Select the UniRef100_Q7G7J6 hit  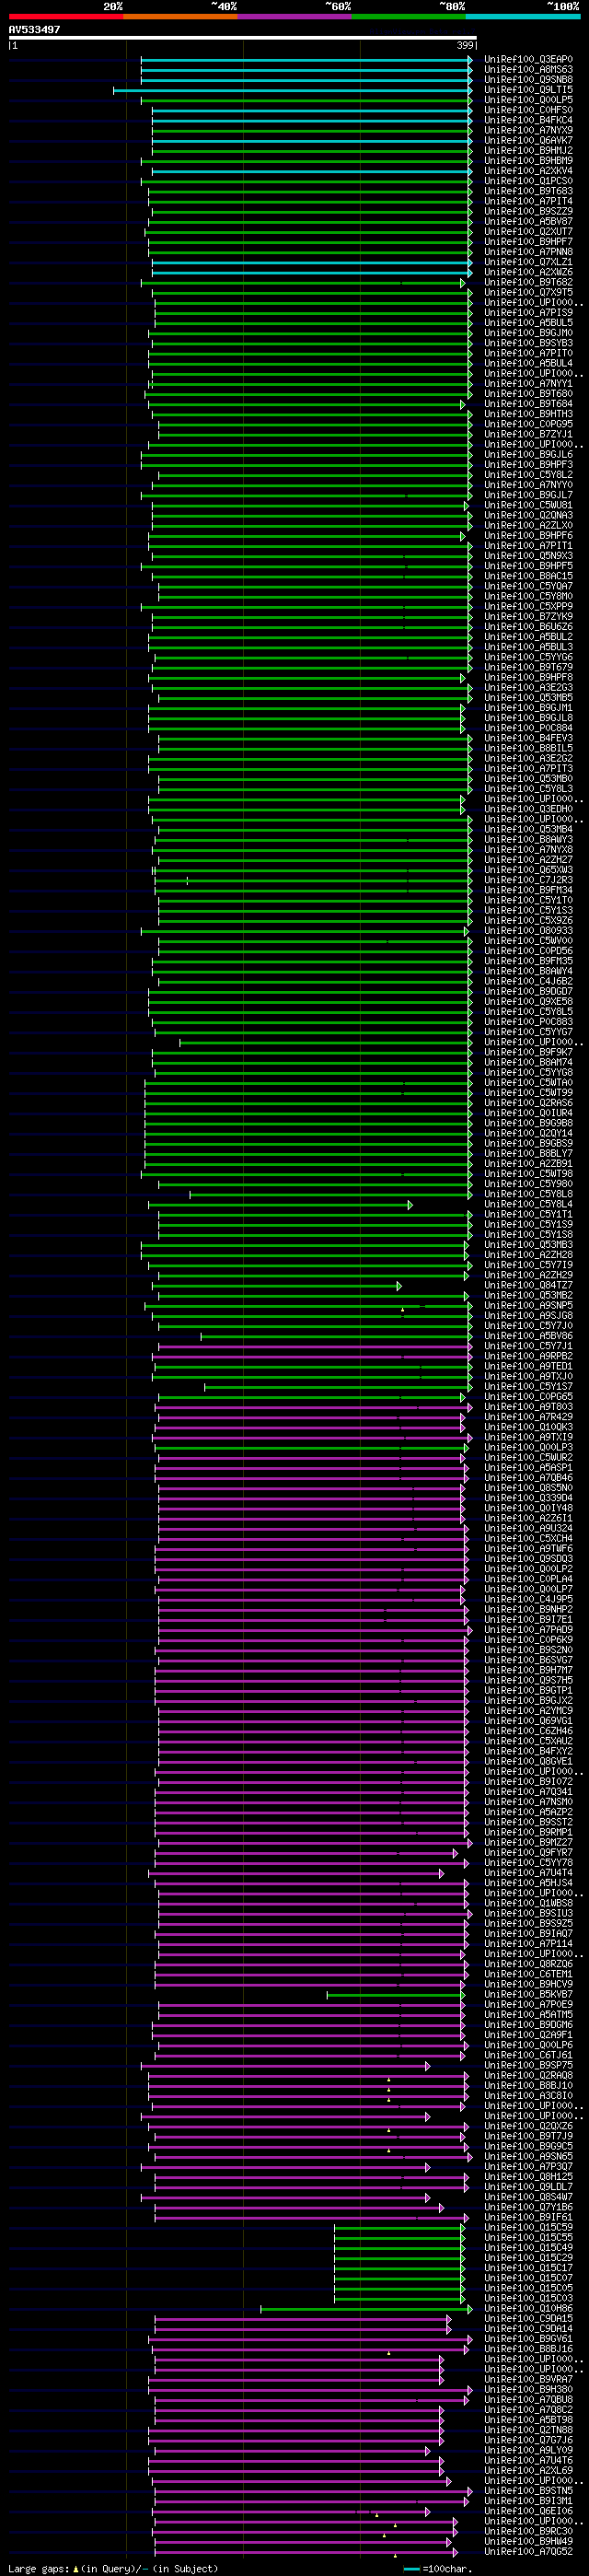click(x=529, y=2441)
